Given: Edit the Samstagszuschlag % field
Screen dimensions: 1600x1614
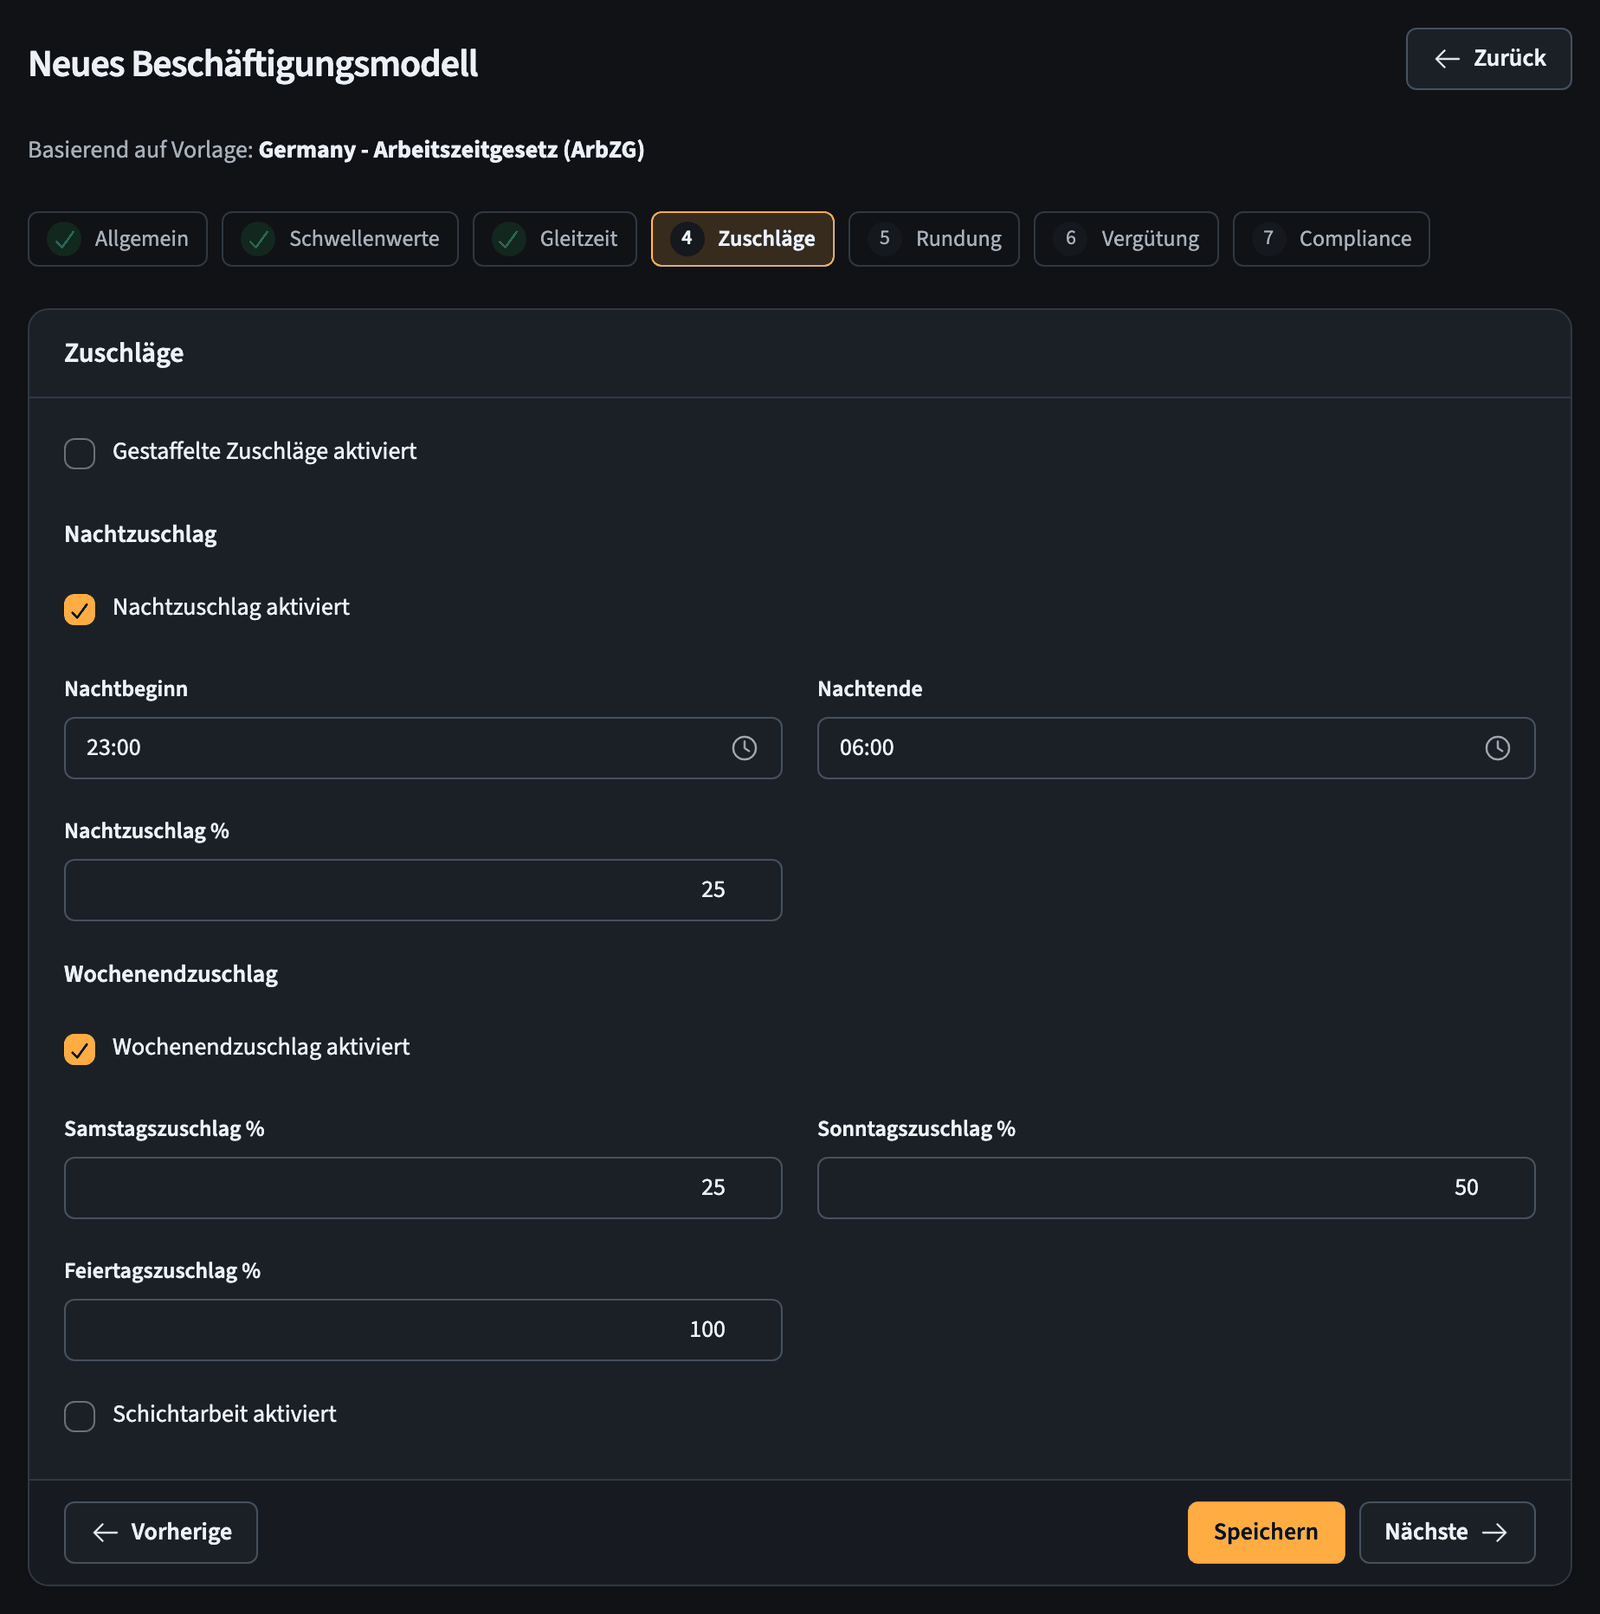Looking at the screenshot, I should coord(423,1188).
